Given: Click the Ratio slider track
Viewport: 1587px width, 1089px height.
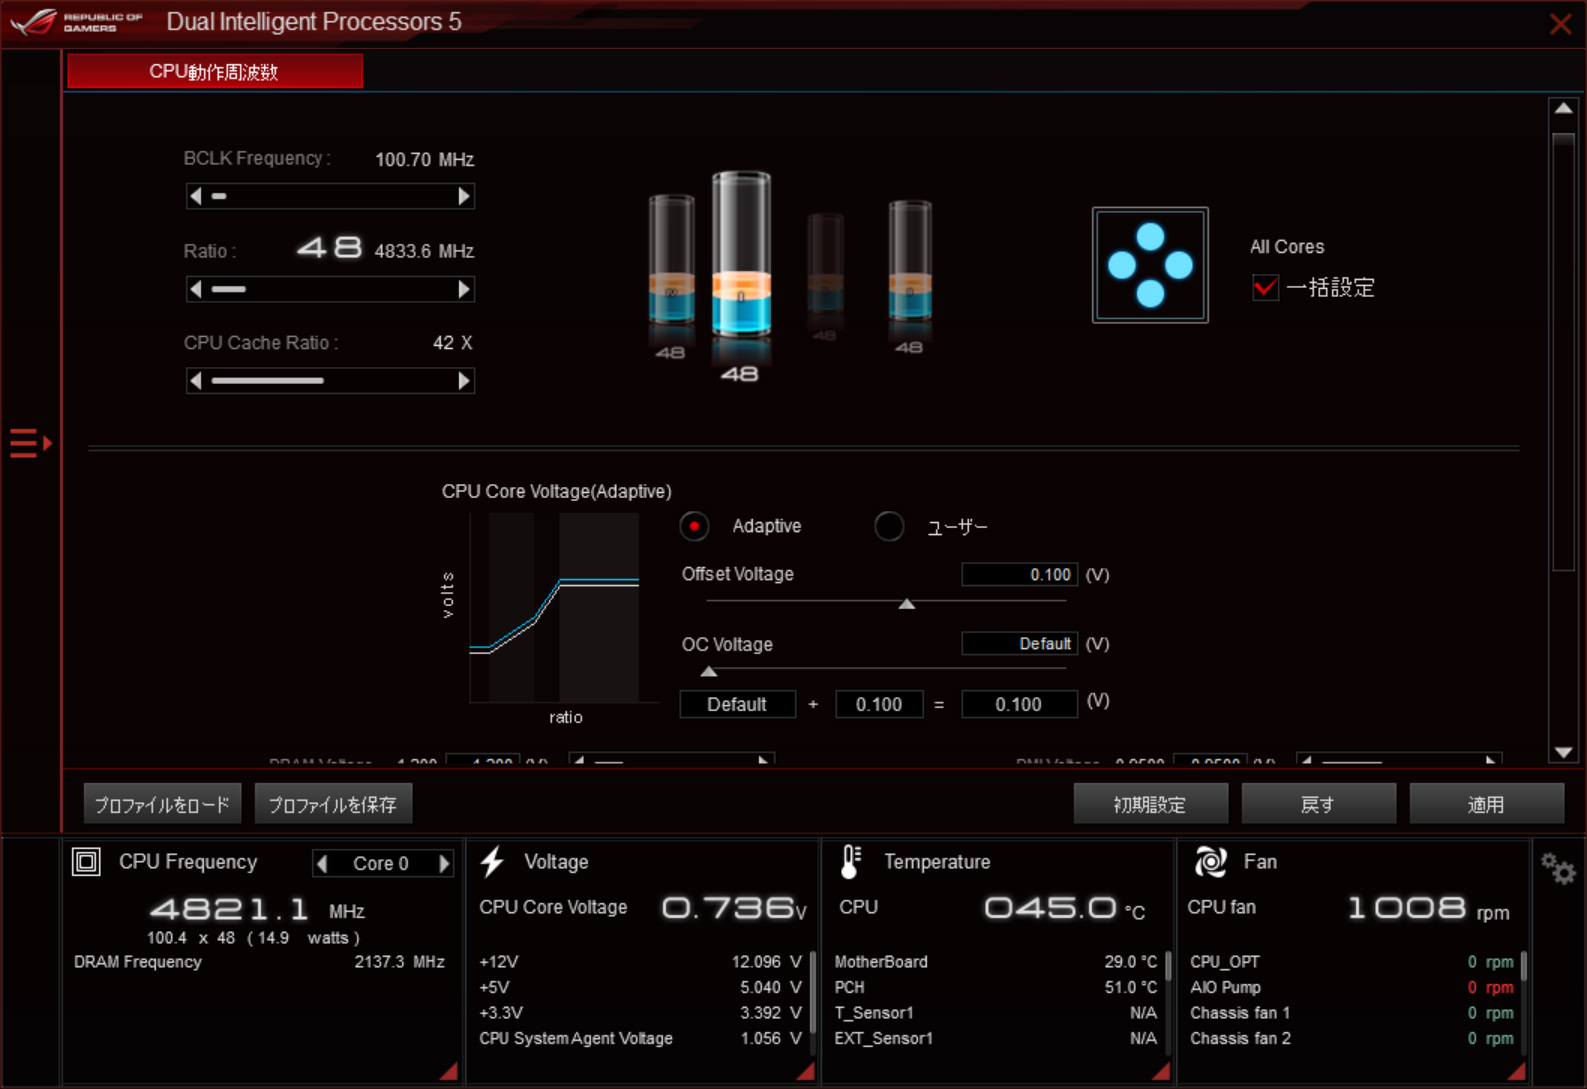Looking at the screenshot, I should pyautogui.click(x=330, y=289).
